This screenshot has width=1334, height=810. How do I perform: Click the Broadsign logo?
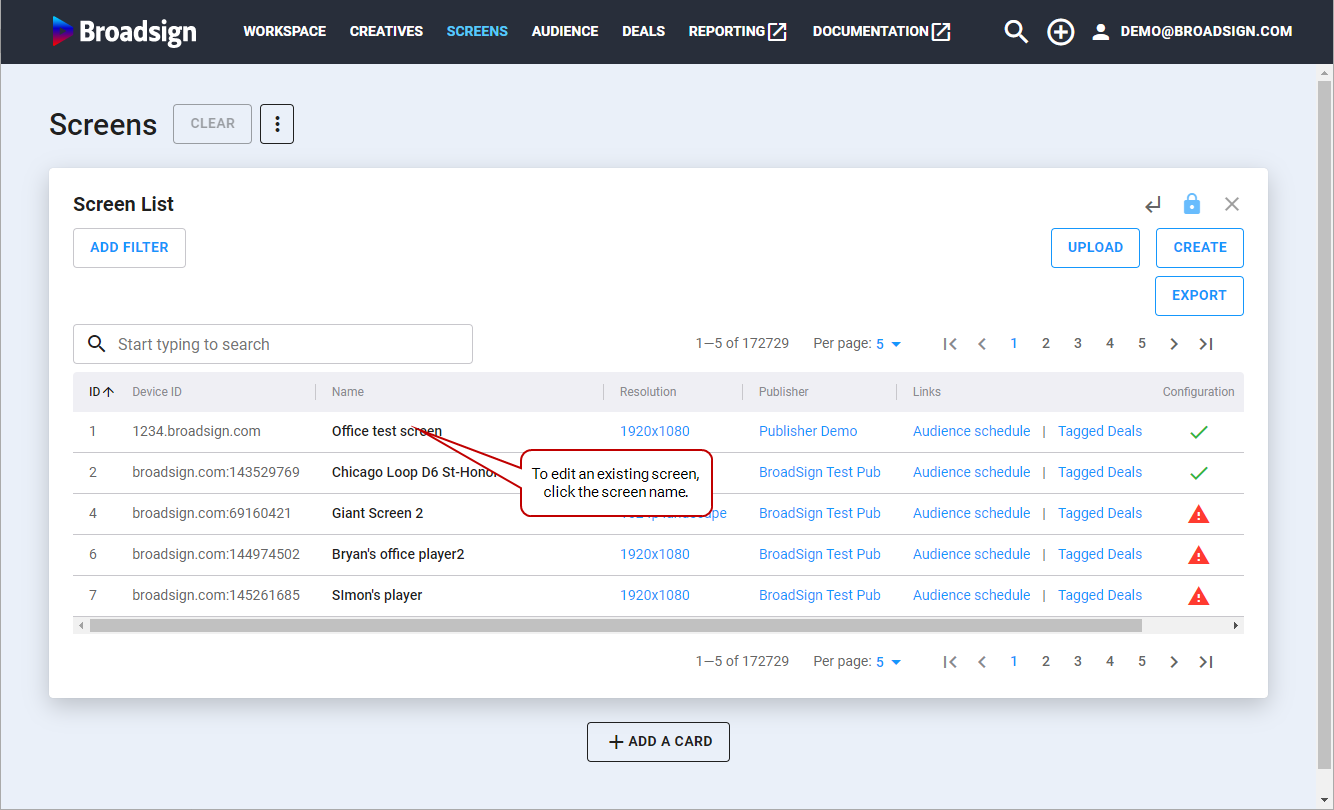pos(124,32)
